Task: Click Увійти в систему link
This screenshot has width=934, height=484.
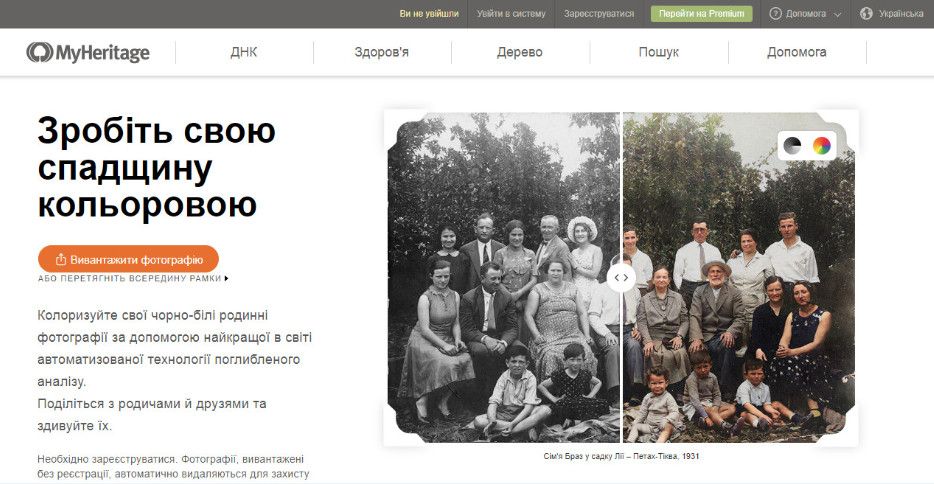Action: [511, 14]
